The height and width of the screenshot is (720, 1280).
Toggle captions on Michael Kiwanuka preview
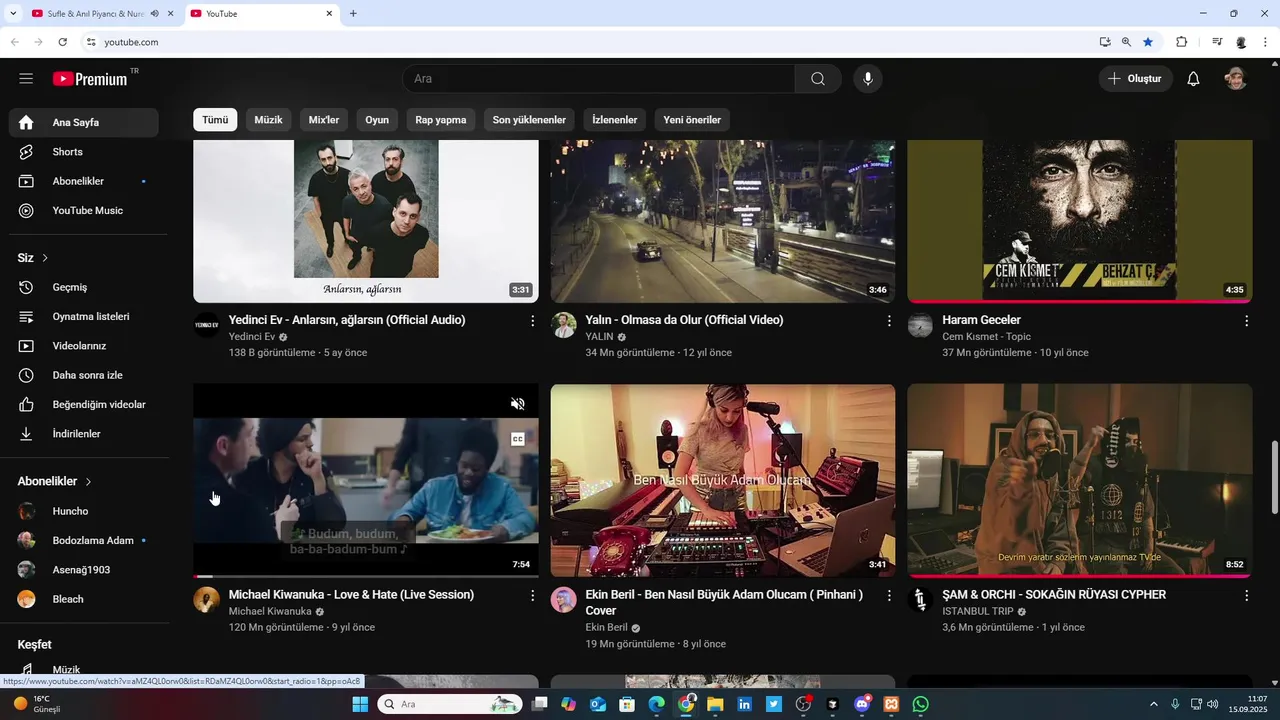point(518,439)
